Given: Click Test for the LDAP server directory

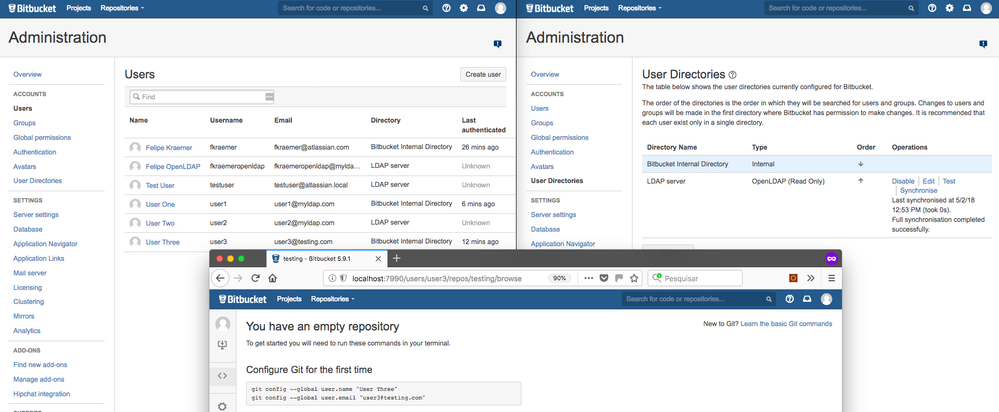Looking at the screenshot, I should point(949,181).
